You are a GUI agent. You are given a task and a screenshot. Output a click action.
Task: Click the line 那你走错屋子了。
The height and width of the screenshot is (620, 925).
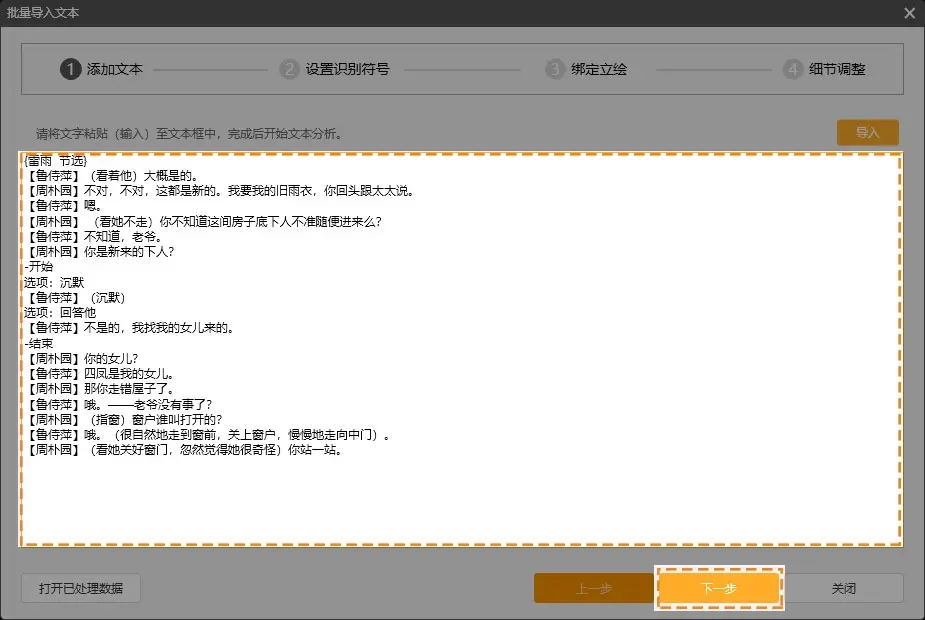pos(100,389)
